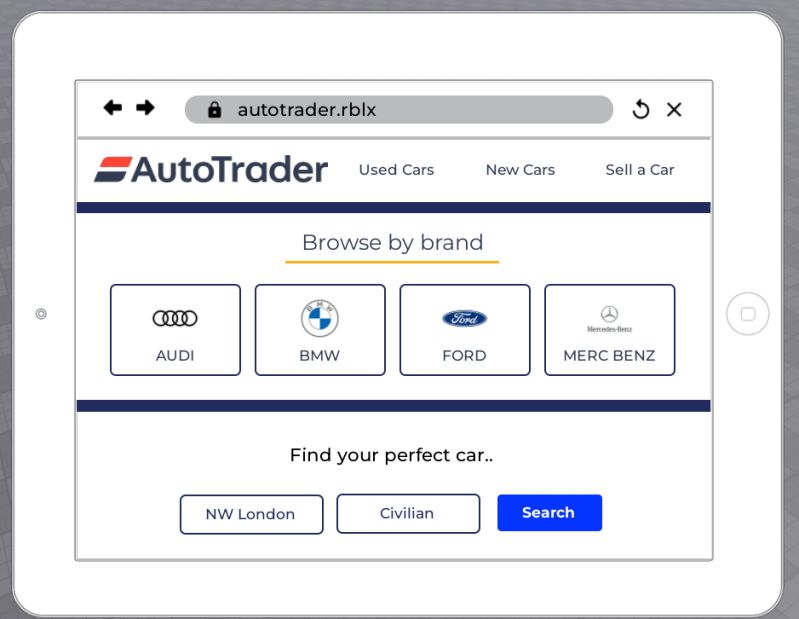Click the Browse by brand heading
This screenshot has height=619, width=799.
tap(392, 243)
